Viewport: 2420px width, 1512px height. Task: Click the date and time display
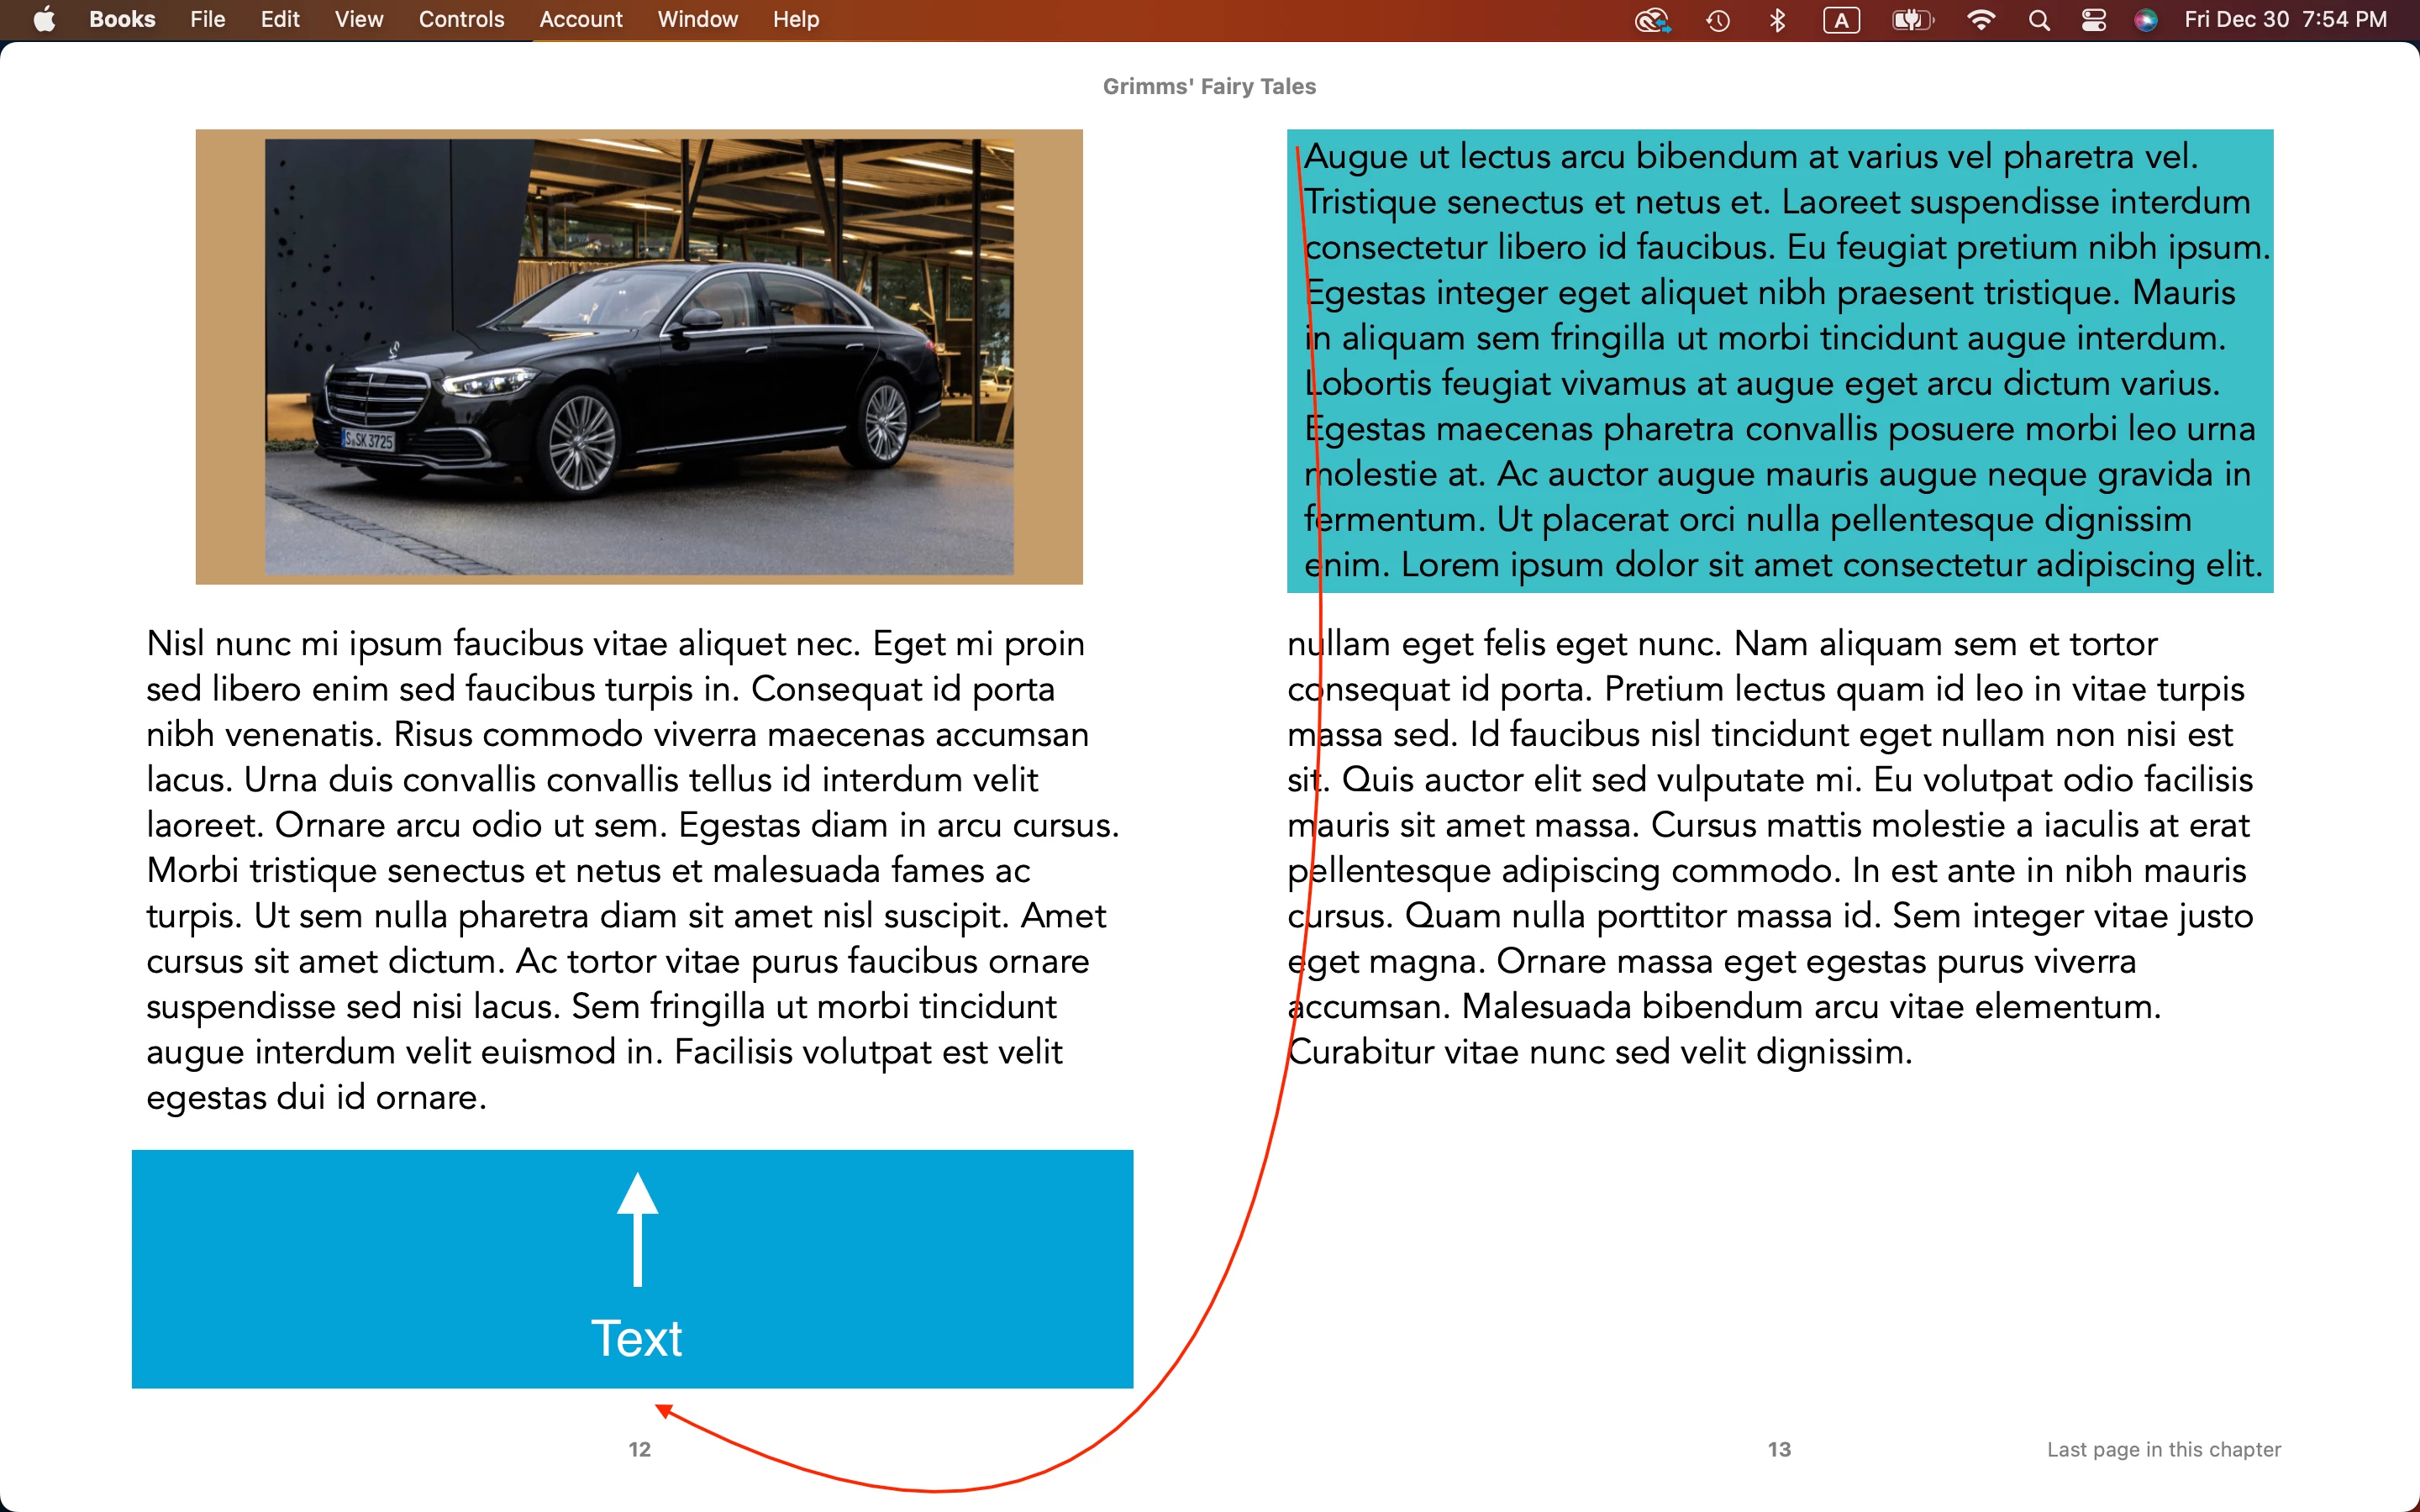pos(2285,20)
